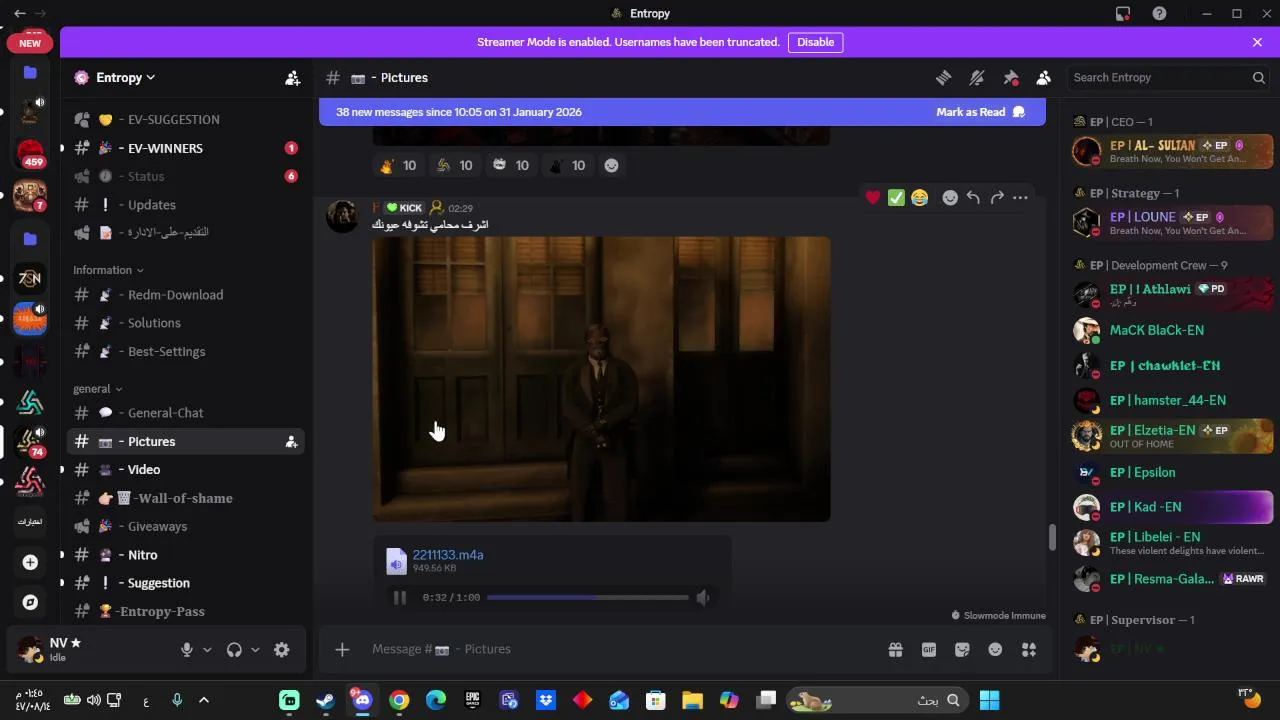
Task: Pause the 2211133.m4a audio playback
Action: [399, 598]
